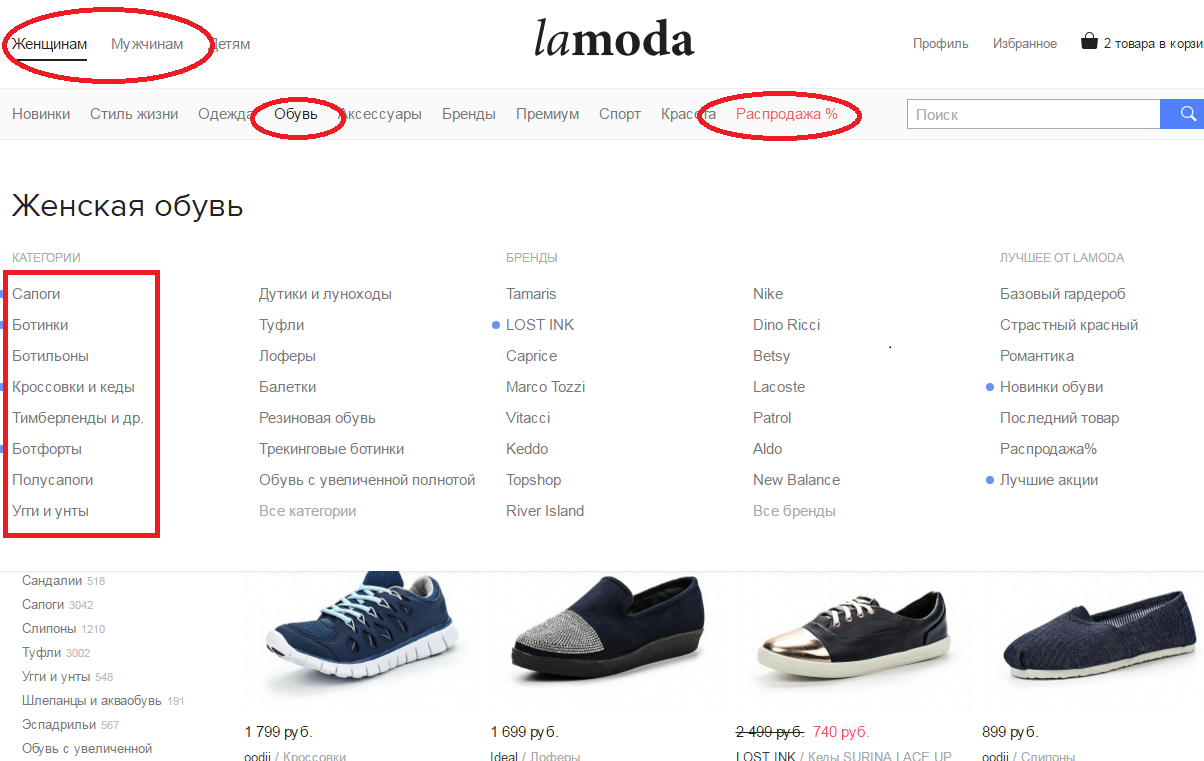Viewport: 1204px width, 761px height.
Task: Click the lamoda logo
Action: pyautogui.click(x=613, y=39)
